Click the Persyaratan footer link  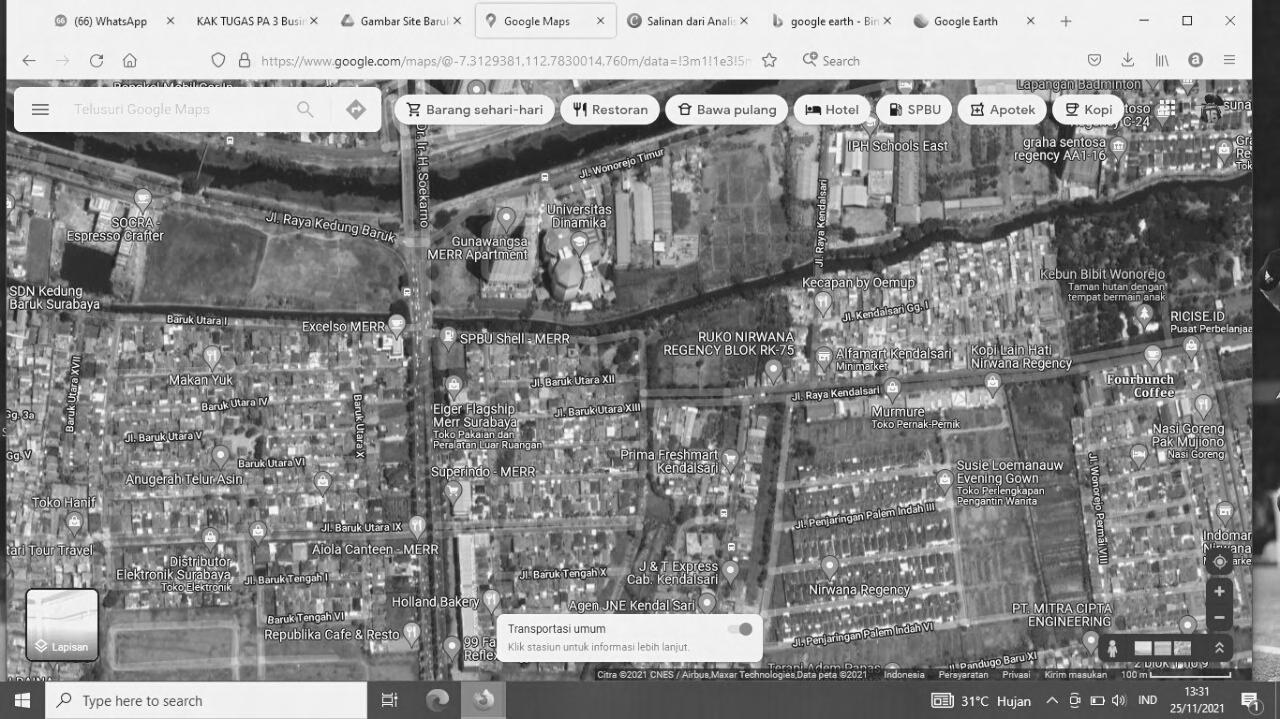963,675
